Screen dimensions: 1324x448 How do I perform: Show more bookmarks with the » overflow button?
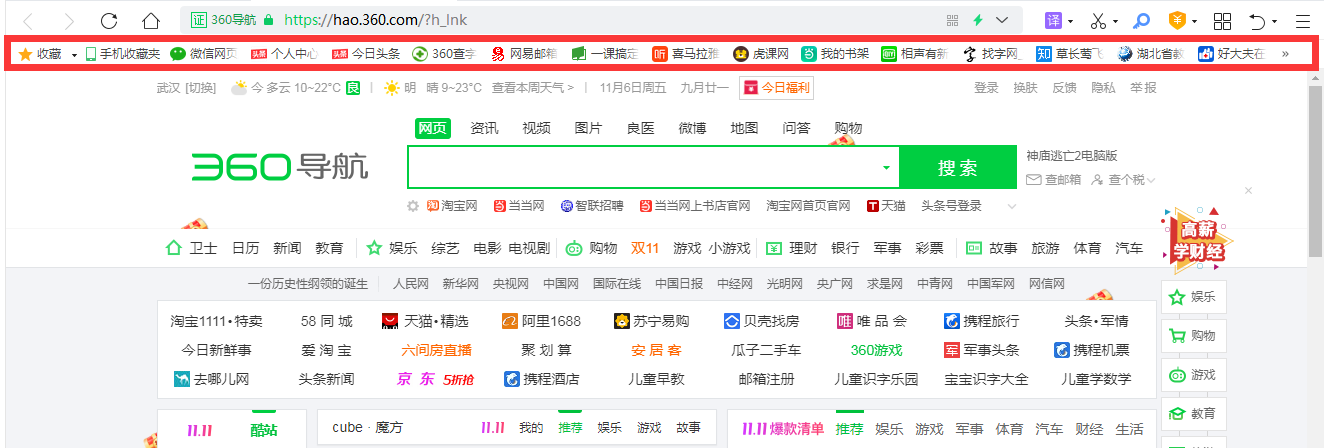(x=1285, y=54)
